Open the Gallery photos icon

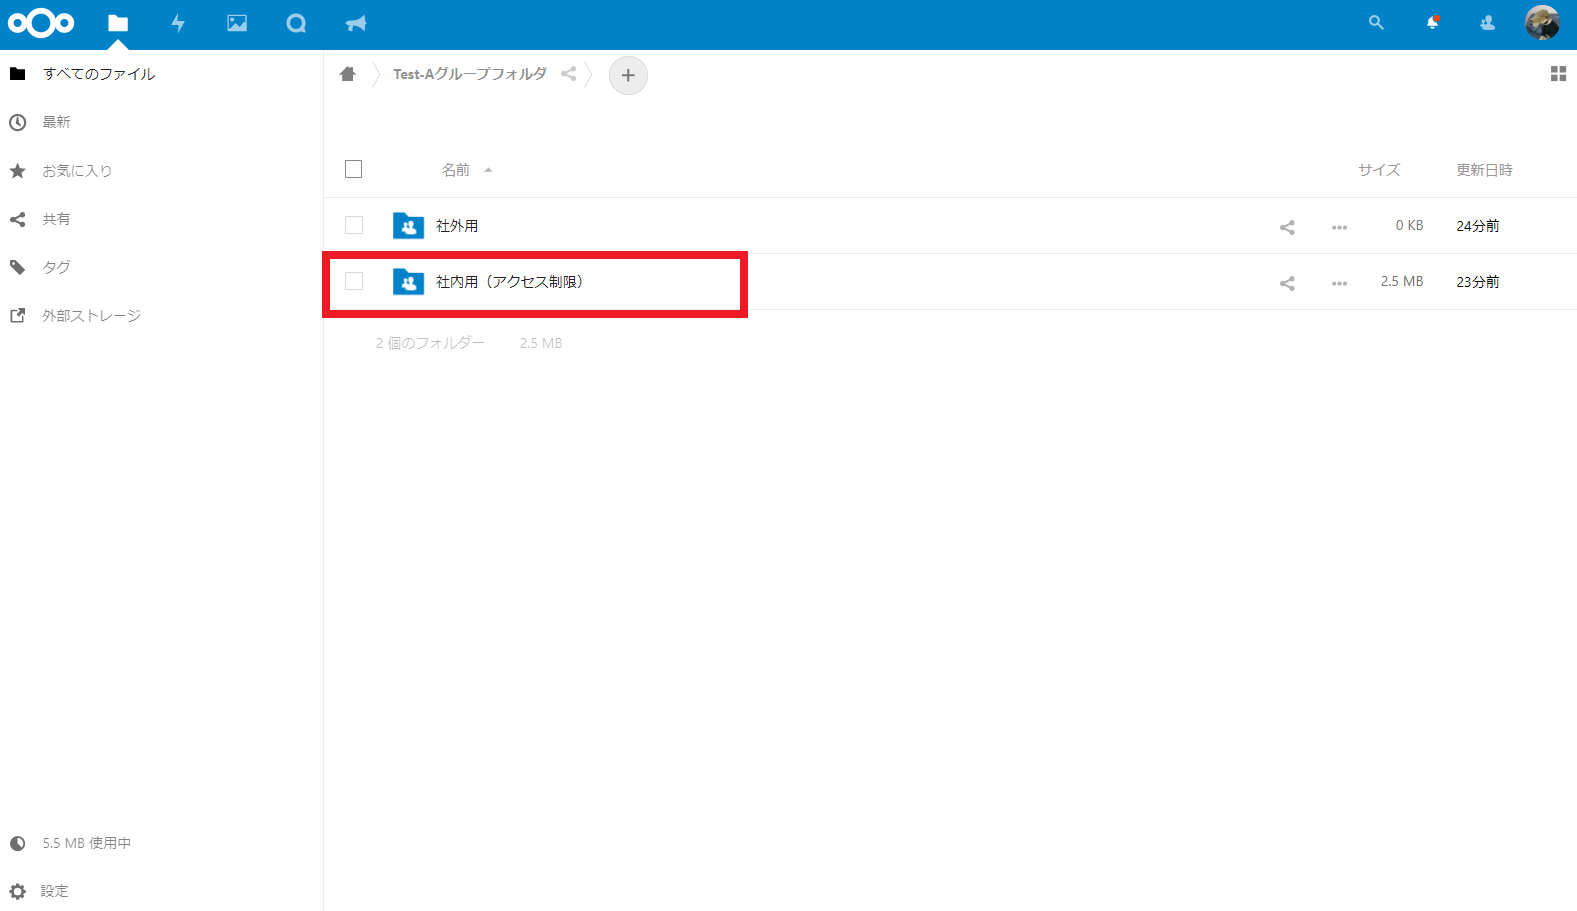[237, 23]
